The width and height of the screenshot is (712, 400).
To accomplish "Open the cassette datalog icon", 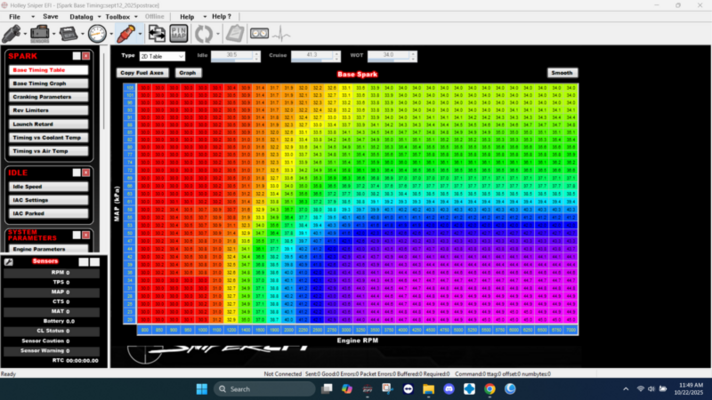I will pyautogui.click(x=259, y=34).
